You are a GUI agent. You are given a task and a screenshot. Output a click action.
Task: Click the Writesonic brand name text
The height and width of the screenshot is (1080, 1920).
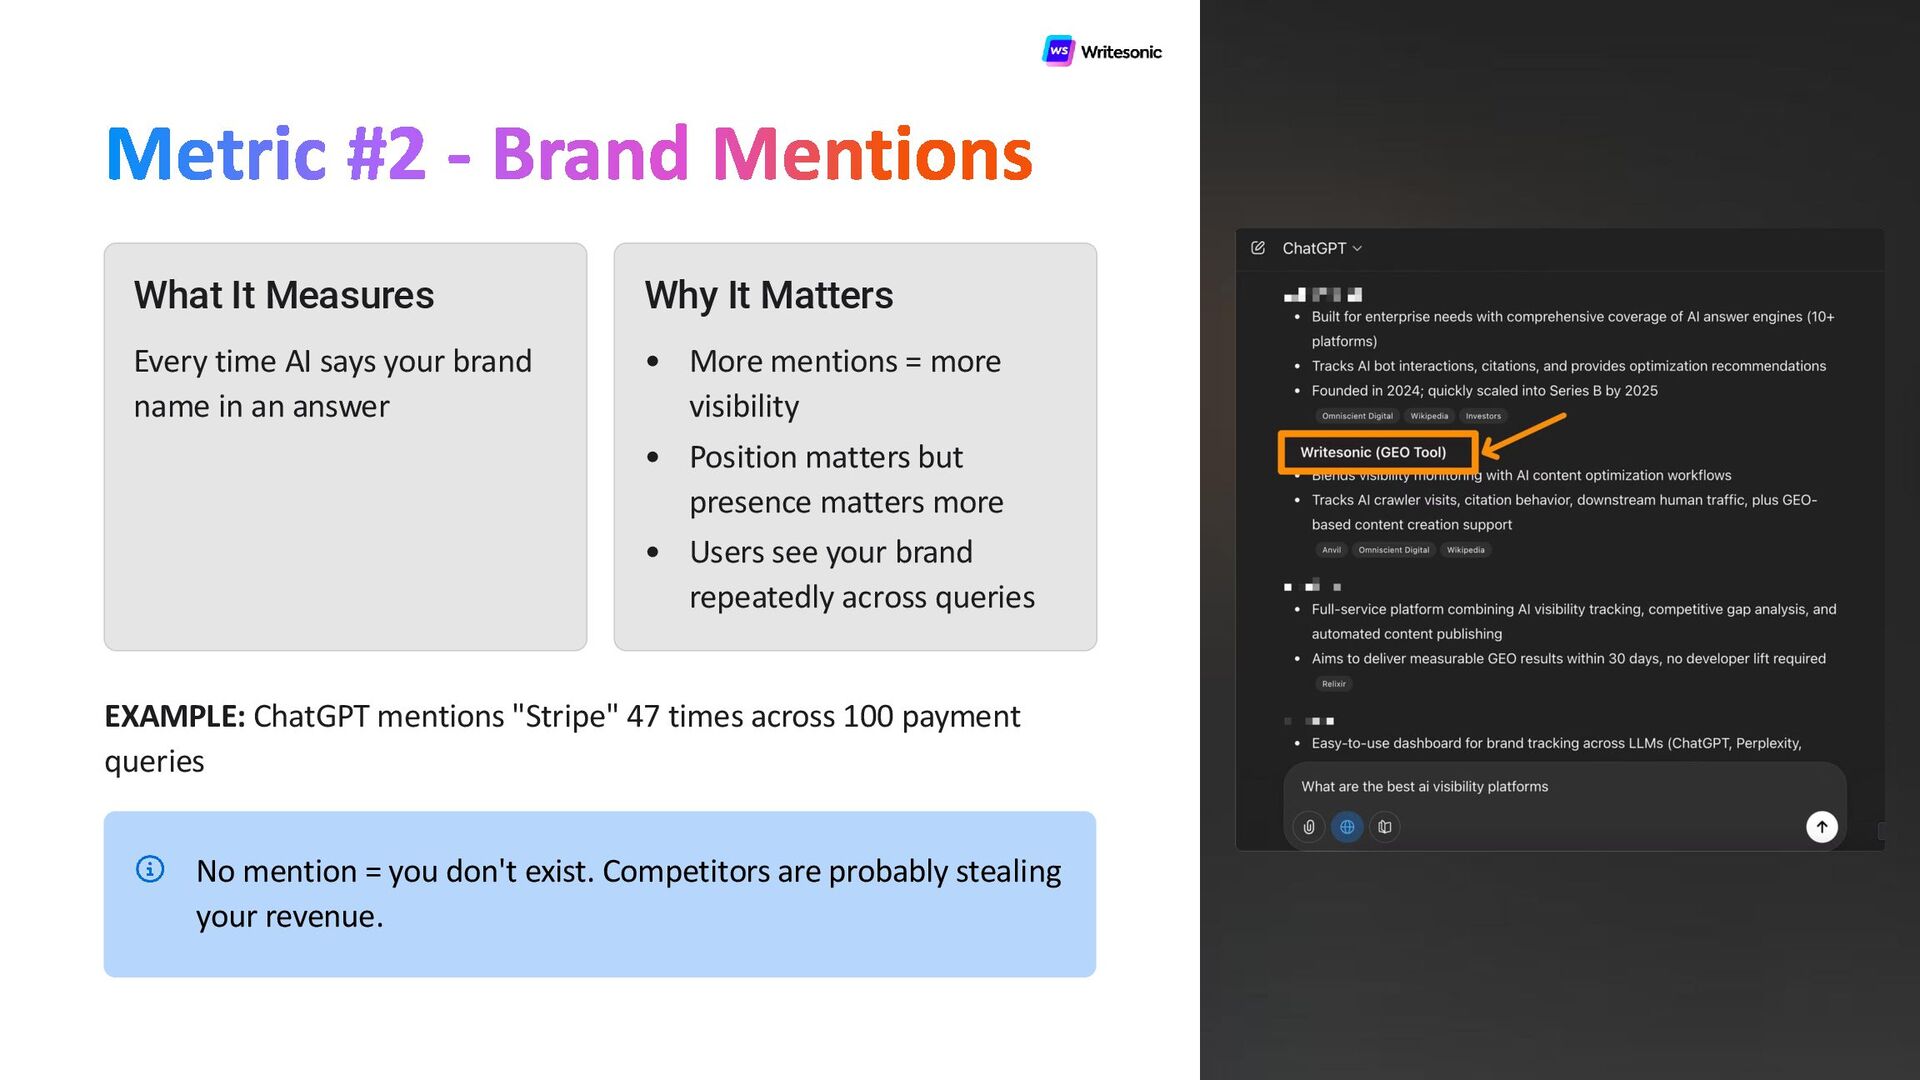(x=1121, y=52)
